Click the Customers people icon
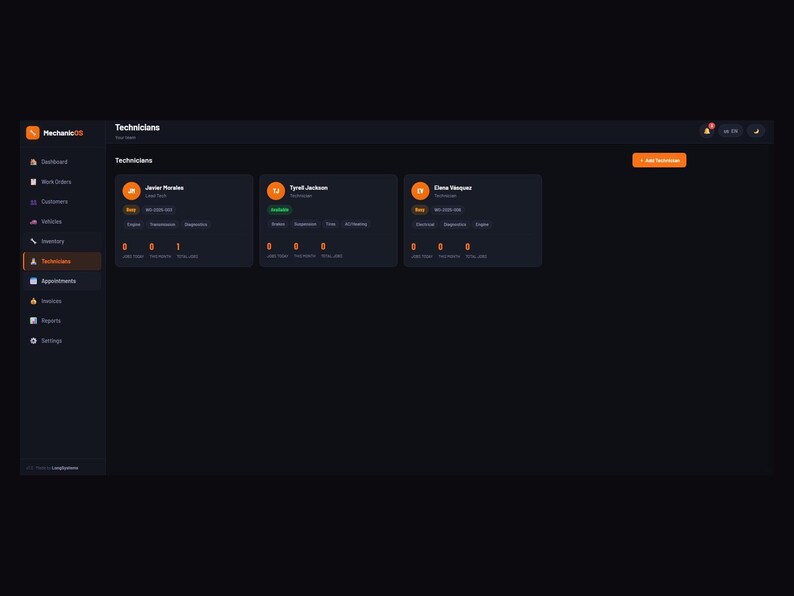The image size is (794, 596). [33, 202]
